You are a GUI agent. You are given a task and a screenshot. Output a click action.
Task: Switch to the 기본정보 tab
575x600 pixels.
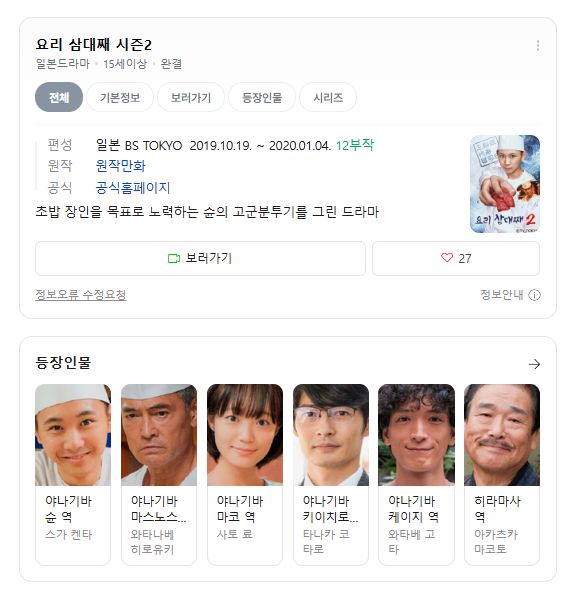[x=120, y=98]
